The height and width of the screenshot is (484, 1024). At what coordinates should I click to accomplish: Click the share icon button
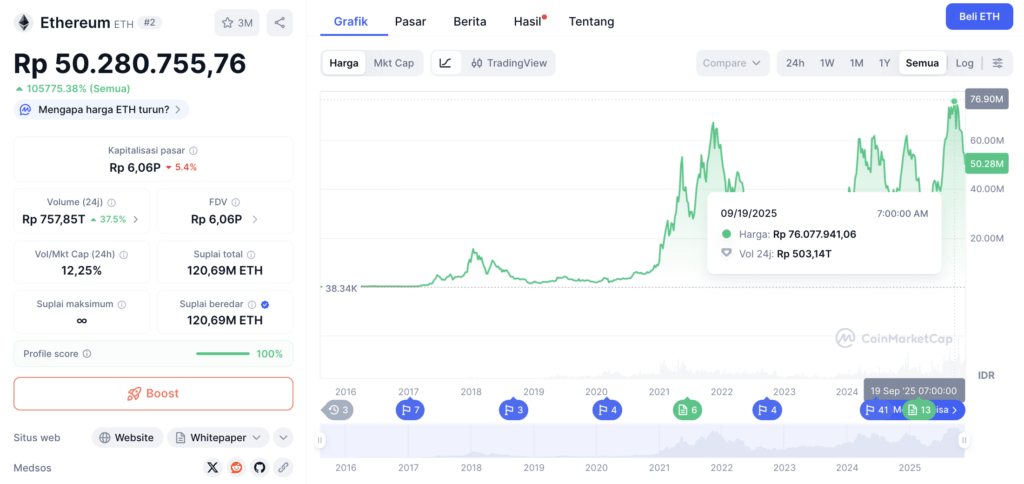(280, 23)
